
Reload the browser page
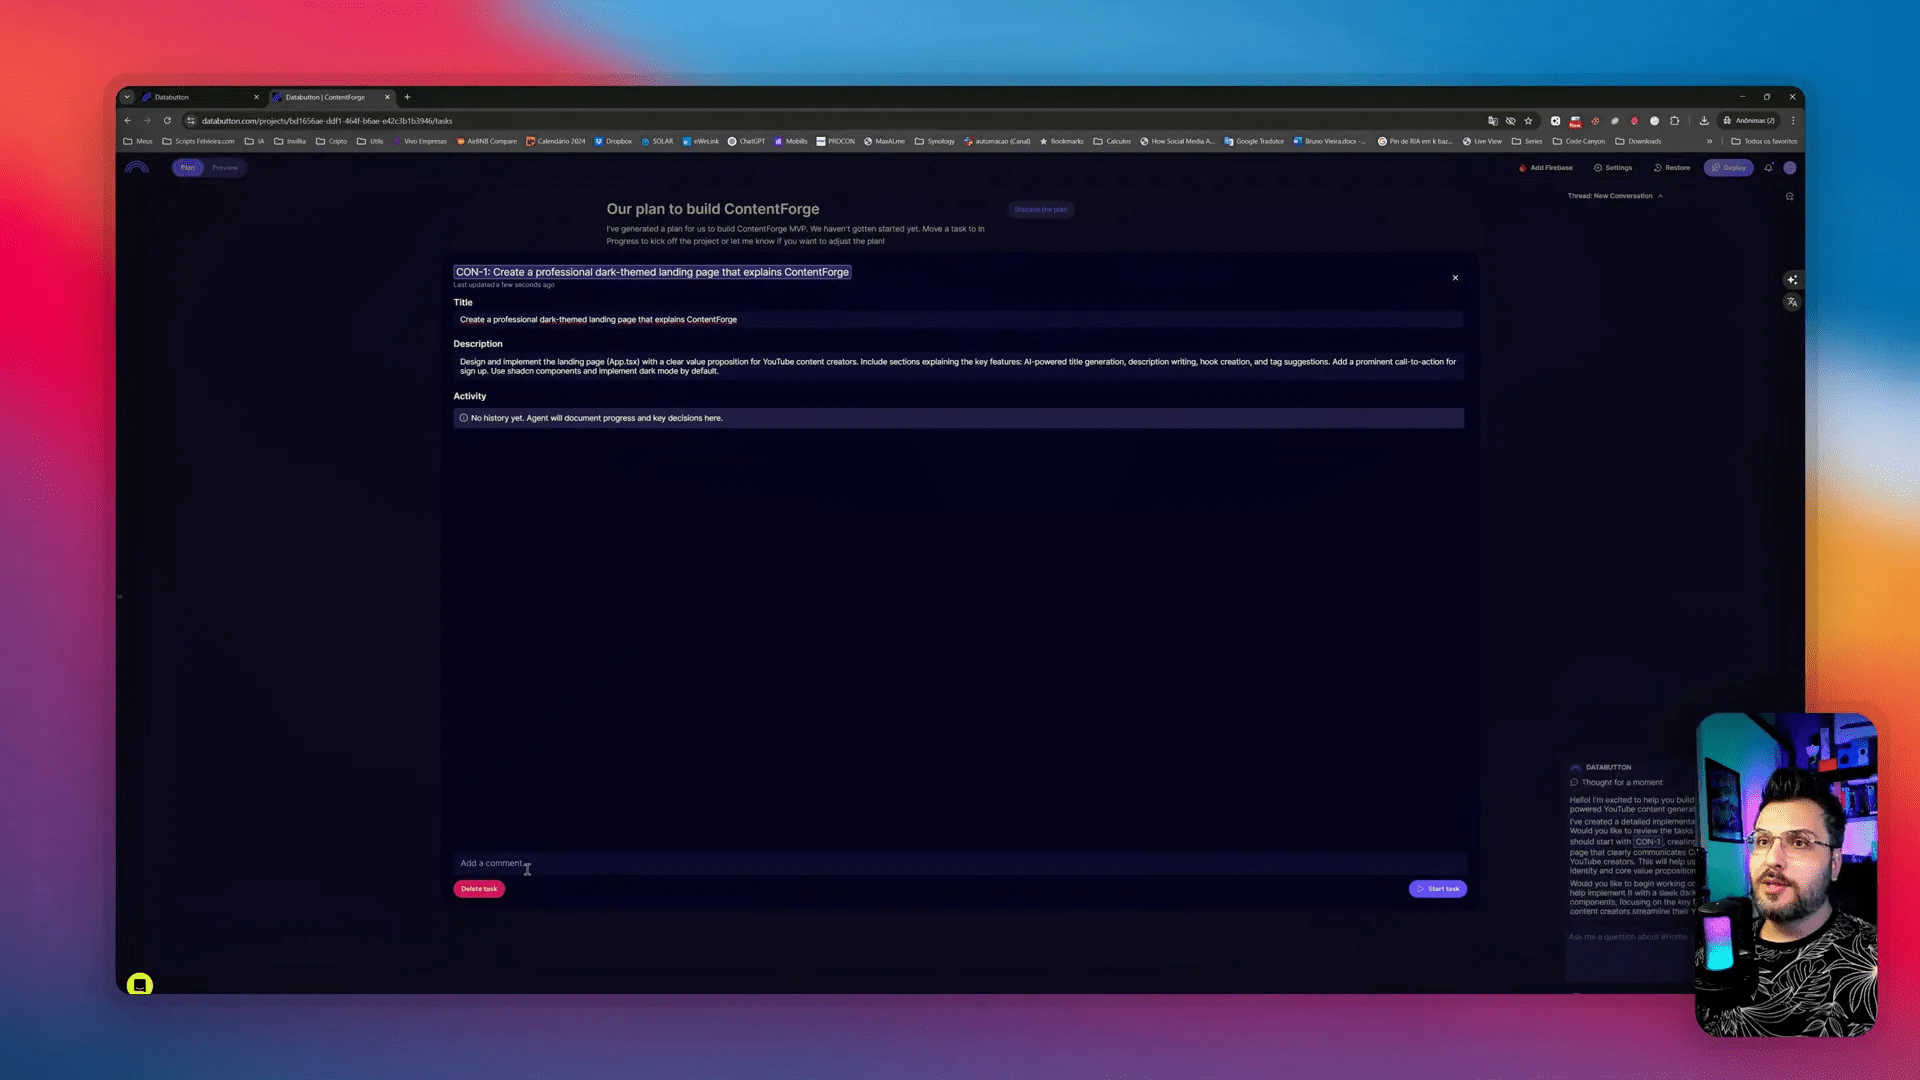pyautogui.click(x=167, y=121)
